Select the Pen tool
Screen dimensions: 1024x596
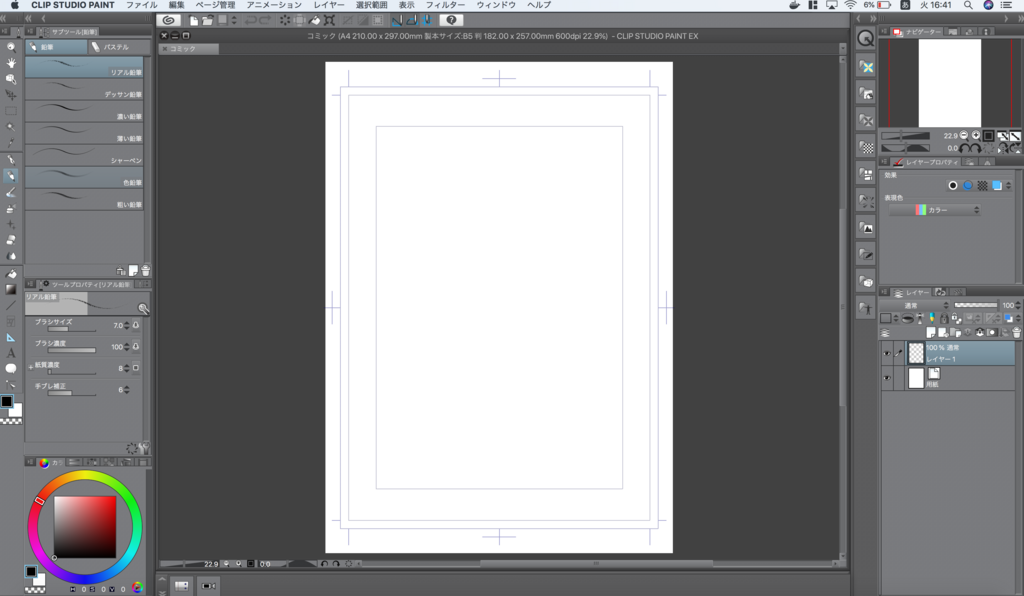pyautogui.click(x=10, y=160)
